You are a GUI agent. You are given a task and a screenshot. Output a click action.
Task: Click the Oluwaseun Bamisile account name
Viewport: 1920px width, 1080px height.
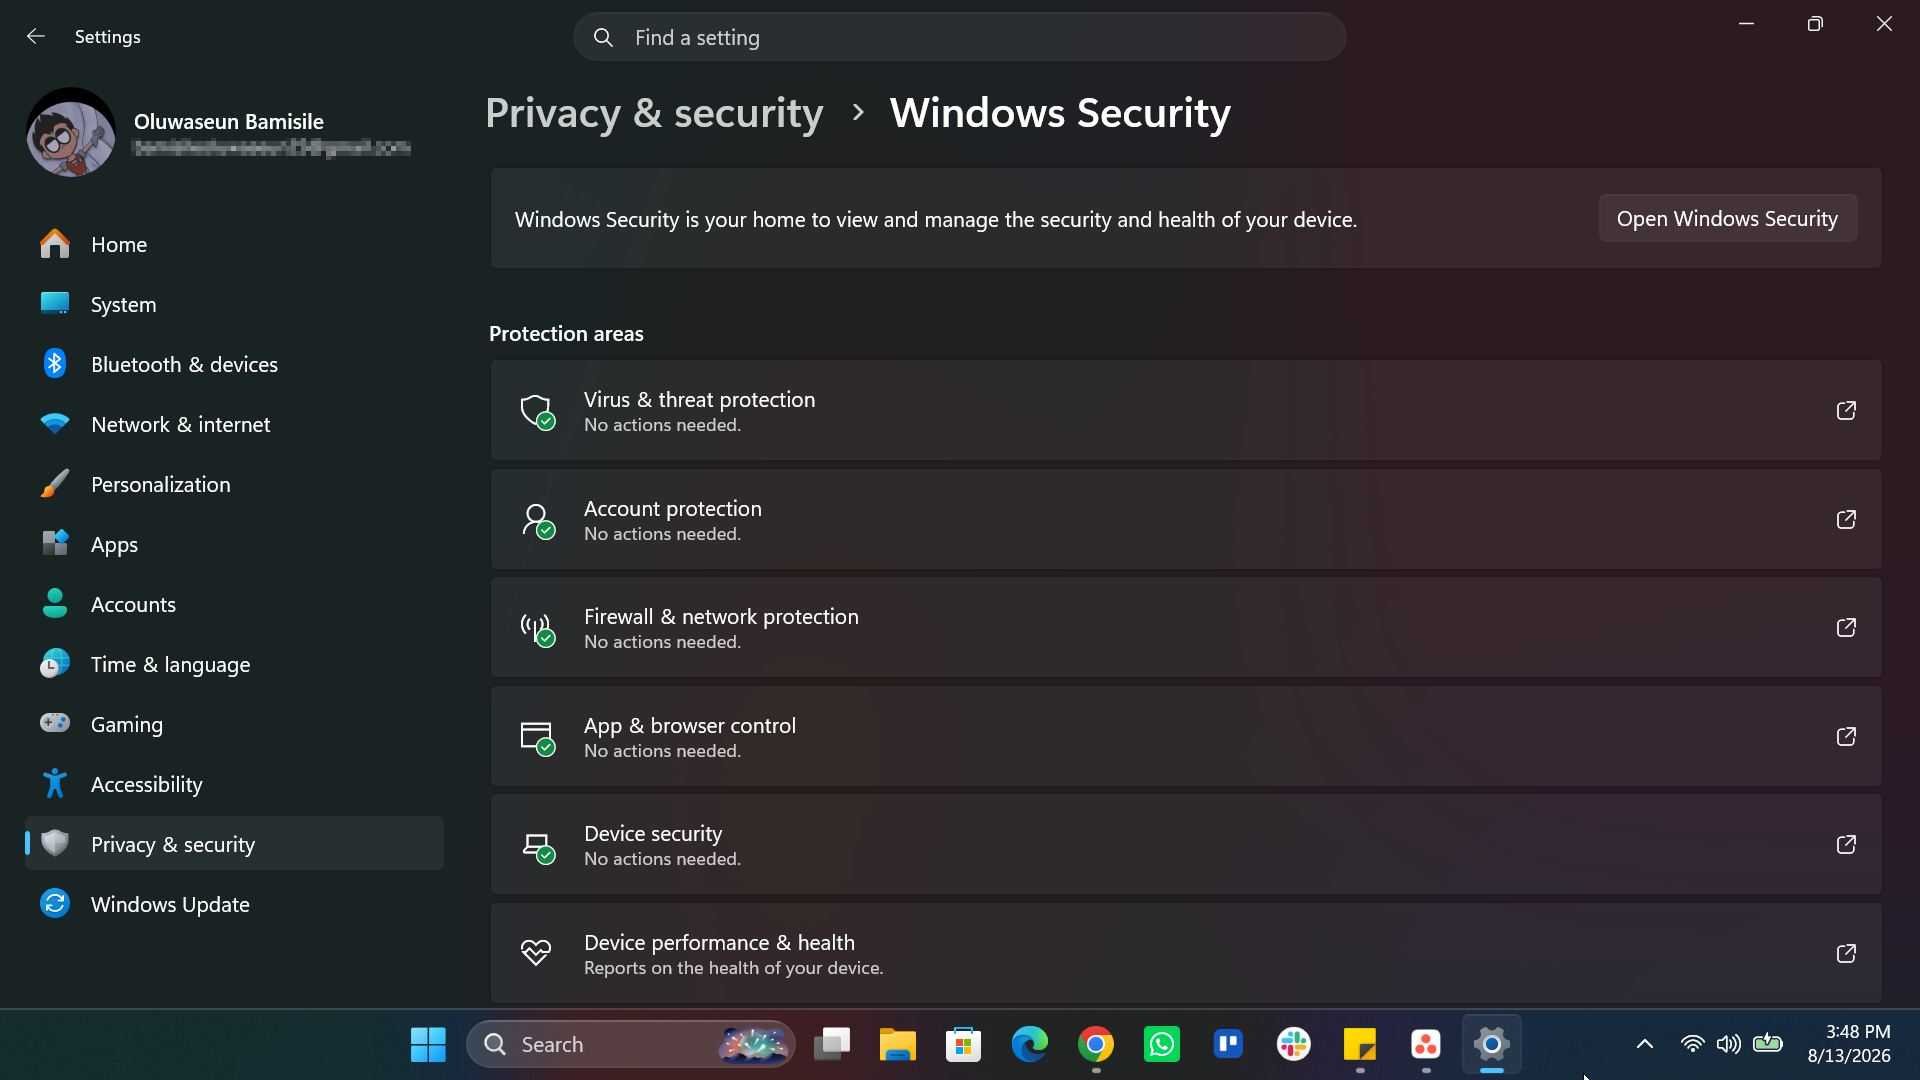click(x=229, y=122)
